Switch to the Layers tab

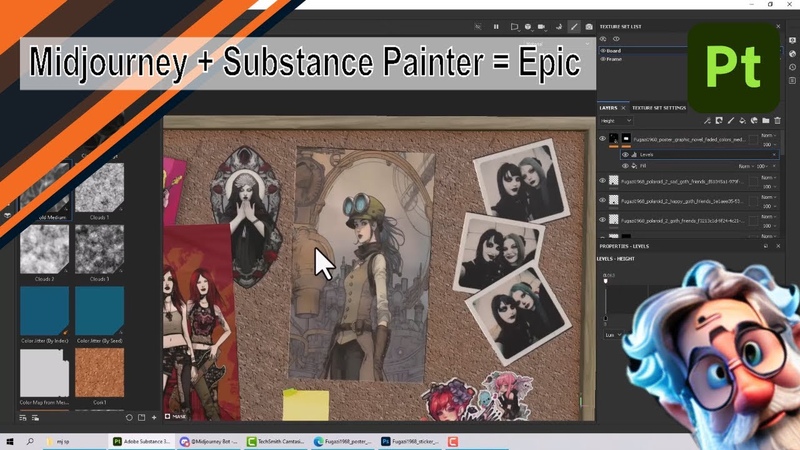pyautogui.click(x=608, y=108)
